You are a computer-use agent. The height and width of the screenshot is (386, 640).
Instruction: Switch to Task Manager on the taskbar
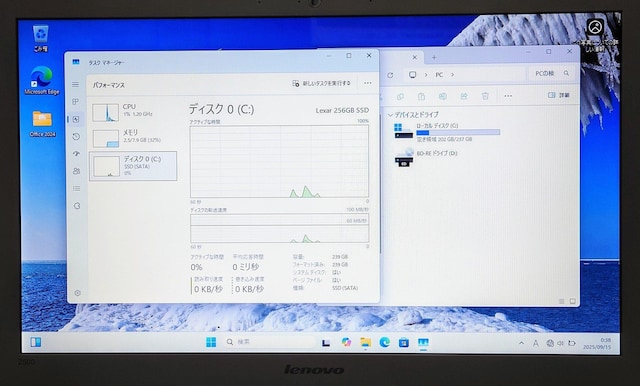point(423,342)
